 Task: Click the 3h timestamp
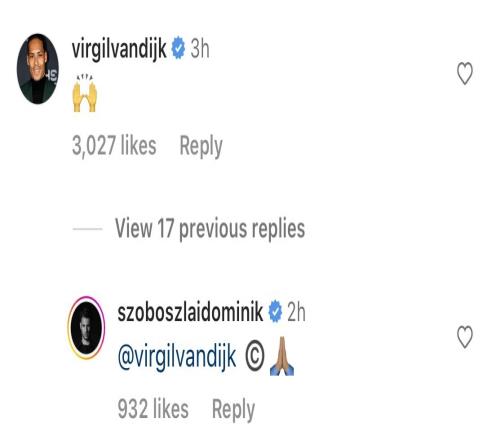coord(200,49)
